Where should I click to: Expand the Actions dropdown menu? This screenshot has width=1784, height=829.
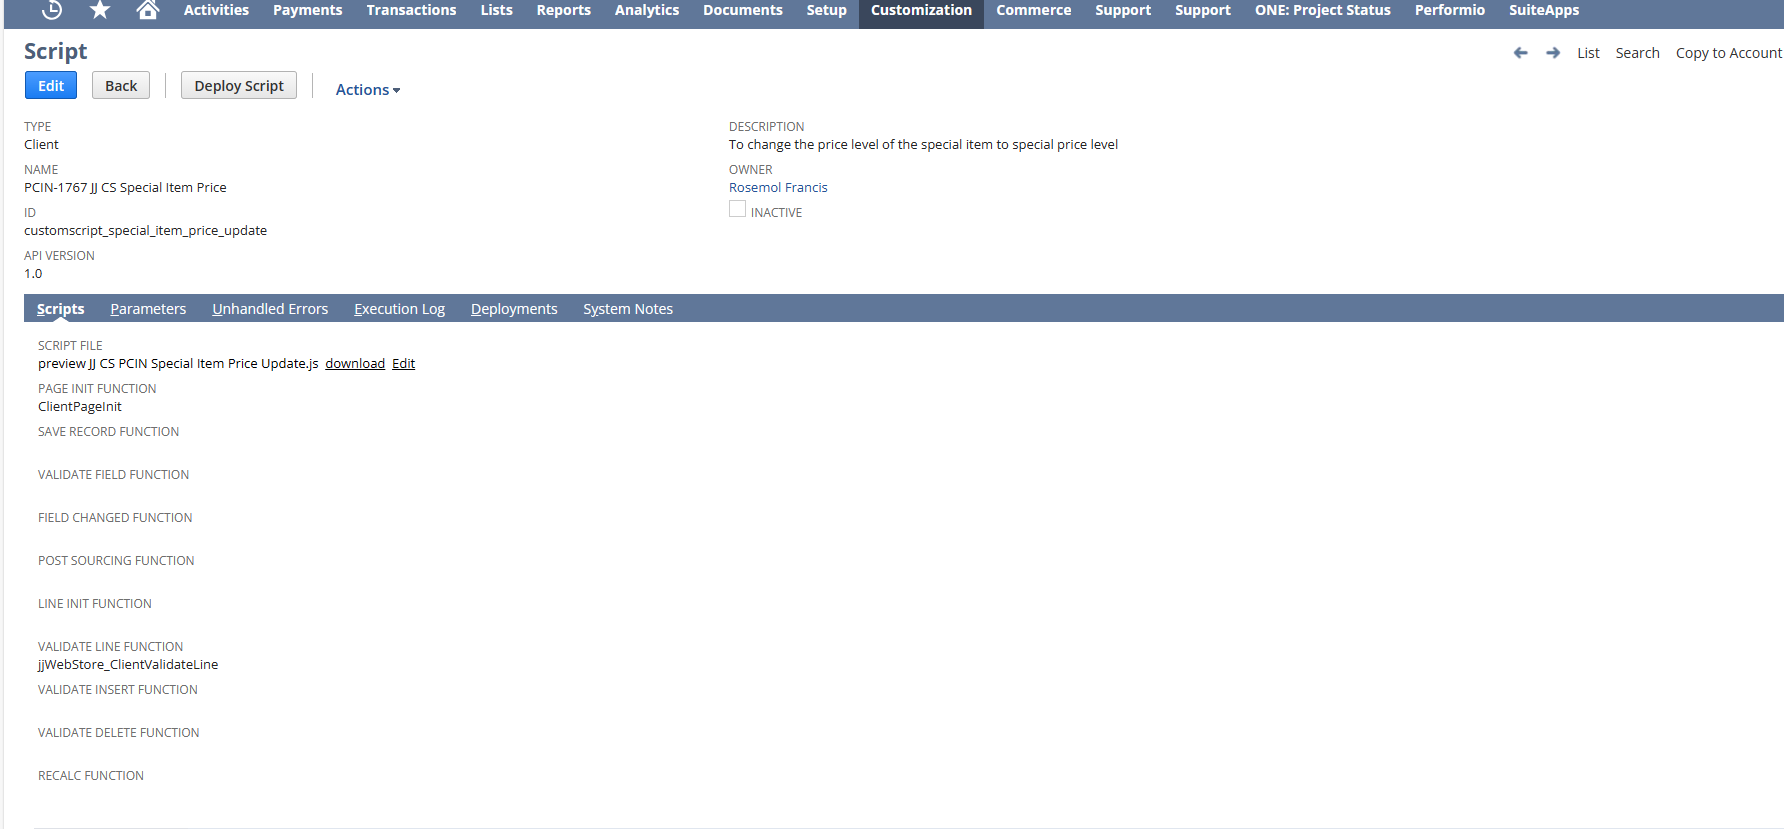367,90
